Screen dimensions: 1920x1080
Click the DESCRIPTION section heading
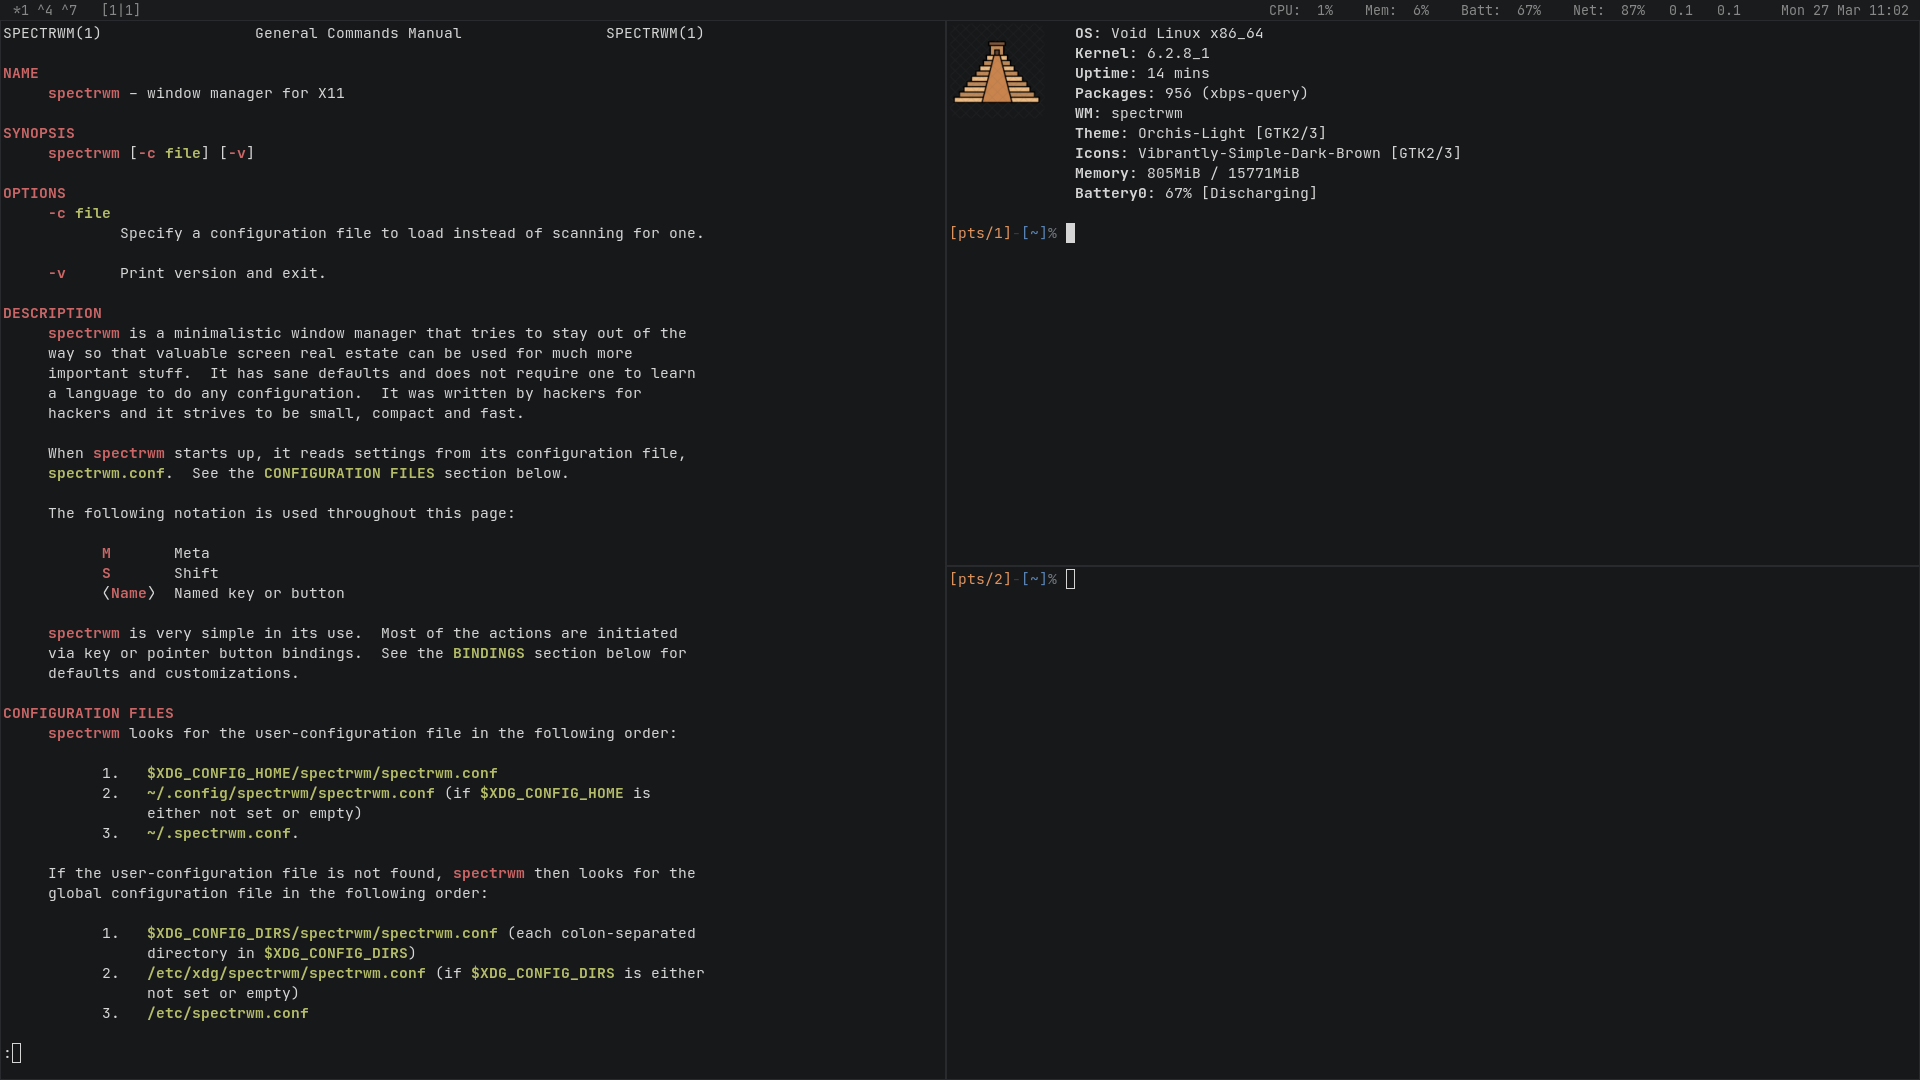pyautogui.click(x=52, y=313)
